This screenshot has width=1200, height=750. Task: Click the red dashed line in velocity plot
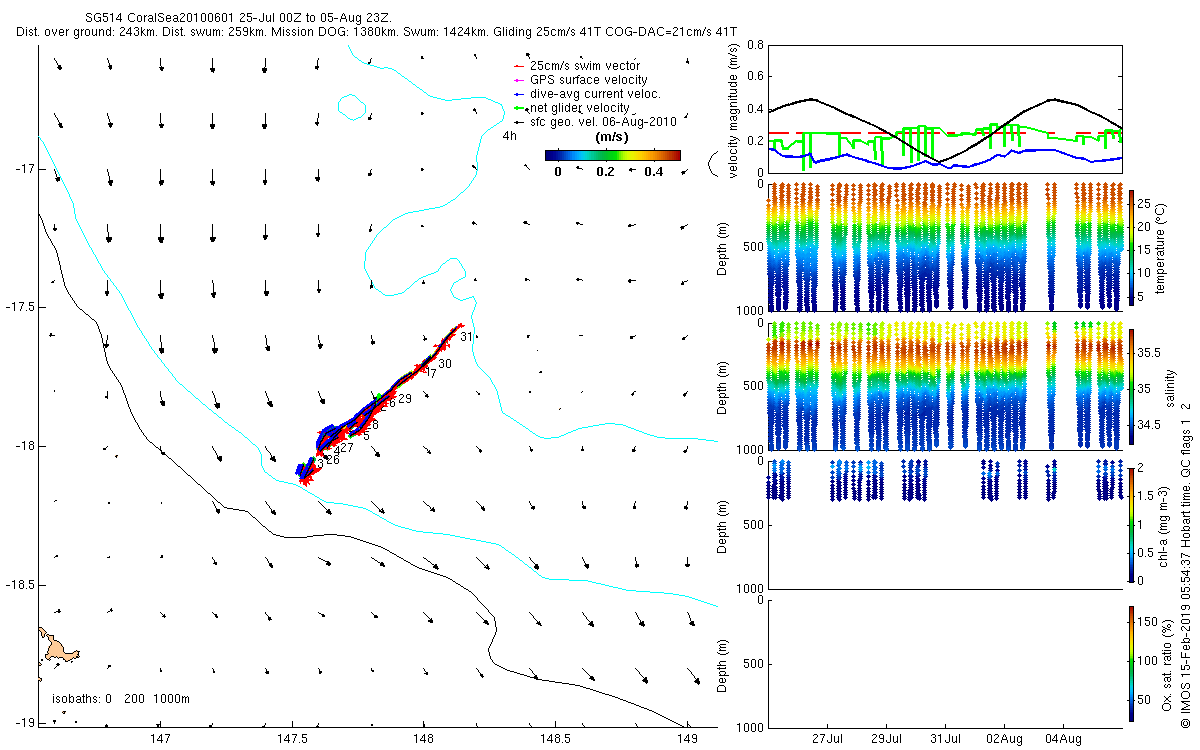pyautogui.click(x=944, y=133)
